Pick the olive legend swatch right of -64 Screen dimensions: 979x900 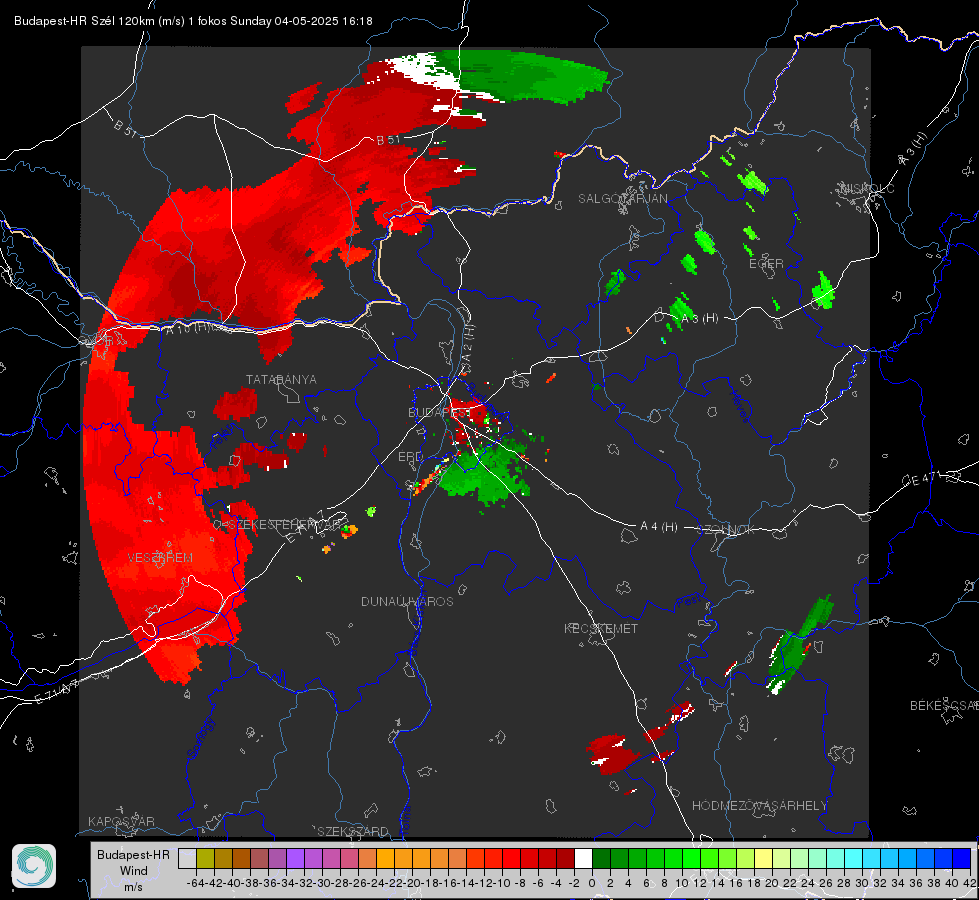(x=205, y=858)
